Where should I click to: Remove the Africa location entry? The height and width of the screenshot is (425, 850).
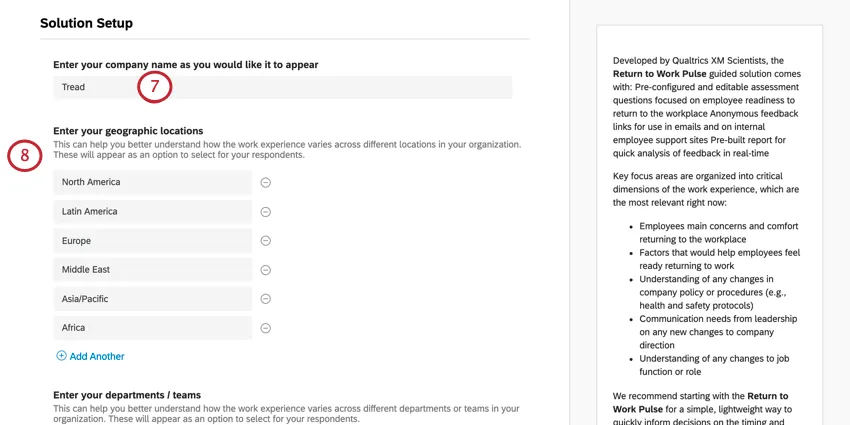[x=266, y=328]
